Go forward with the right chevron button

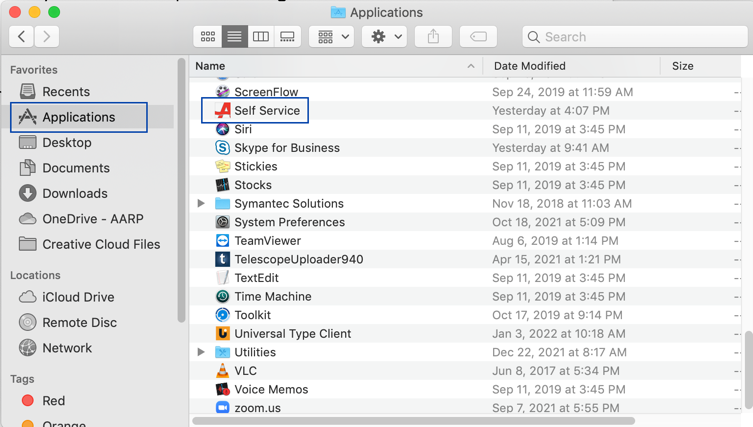[x=47, y=37]
